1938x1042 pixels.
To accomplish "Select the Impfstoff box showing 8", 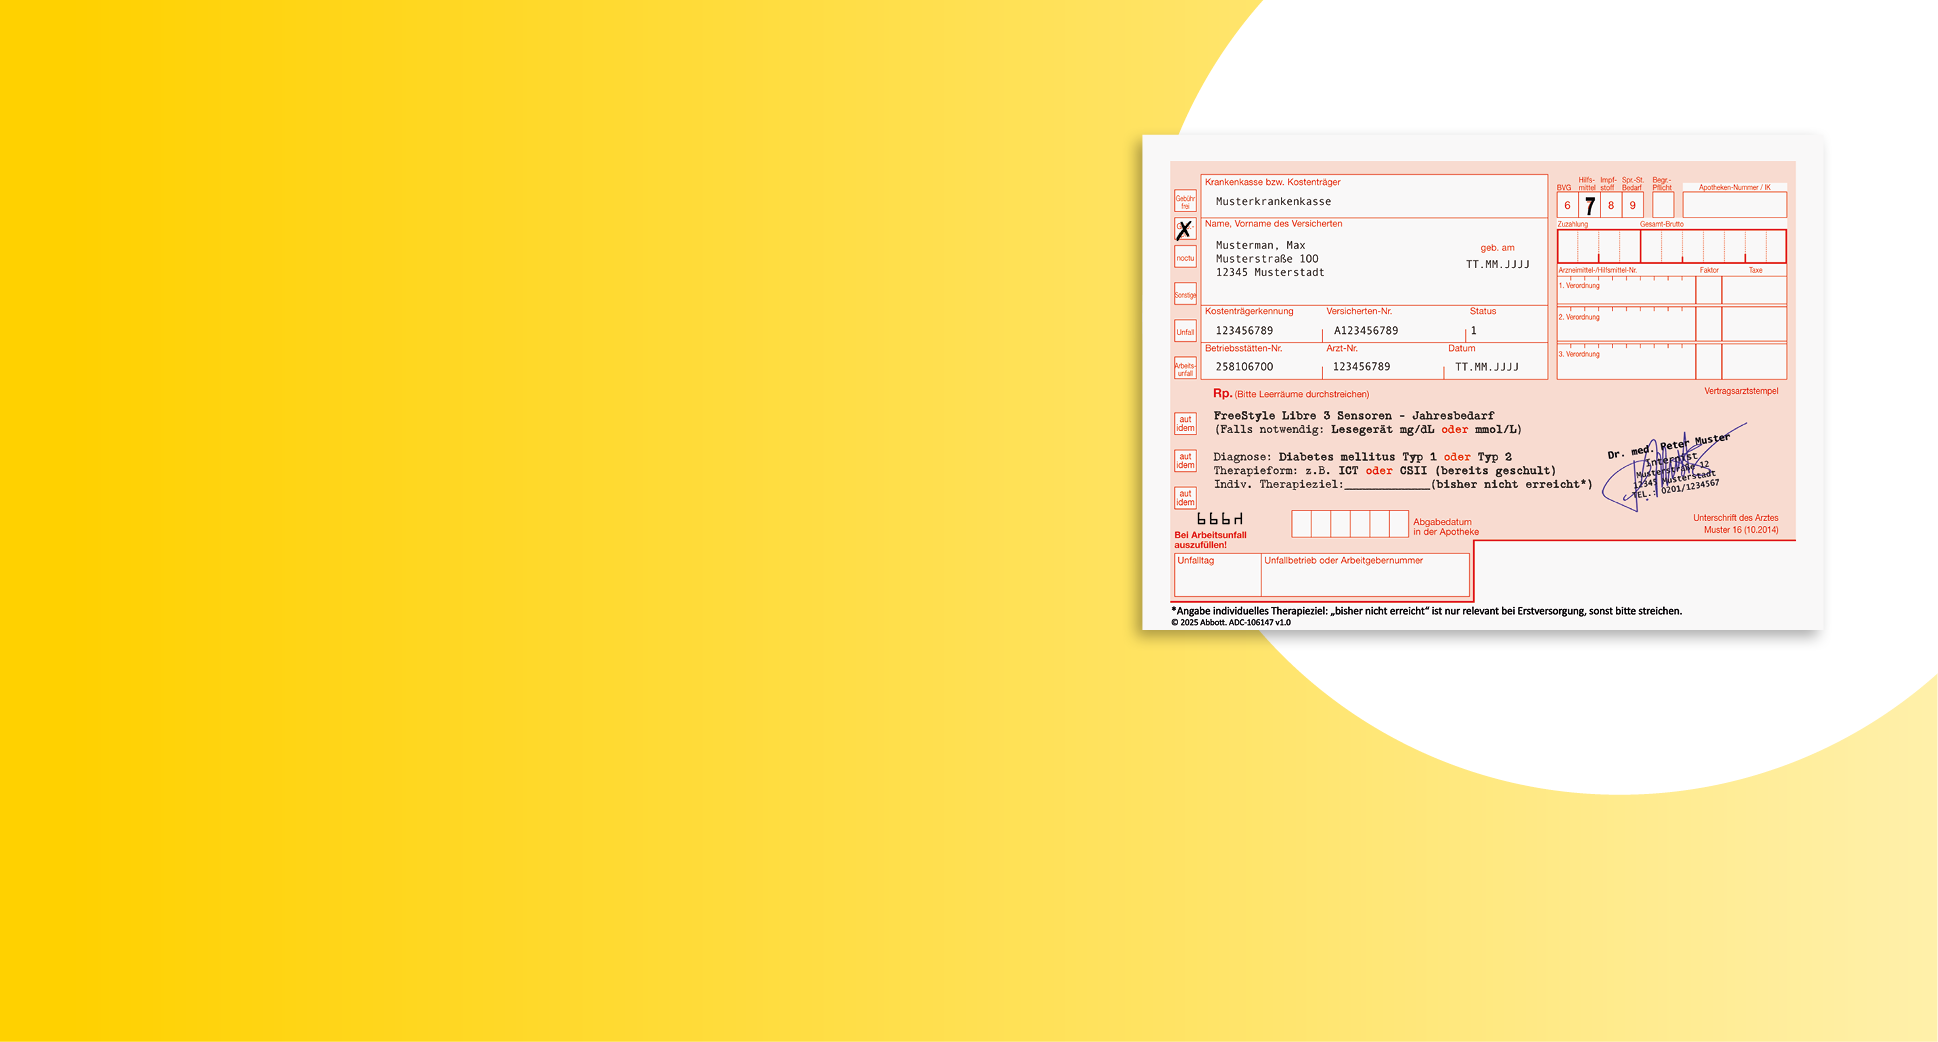I will [x=1611, y=205].
